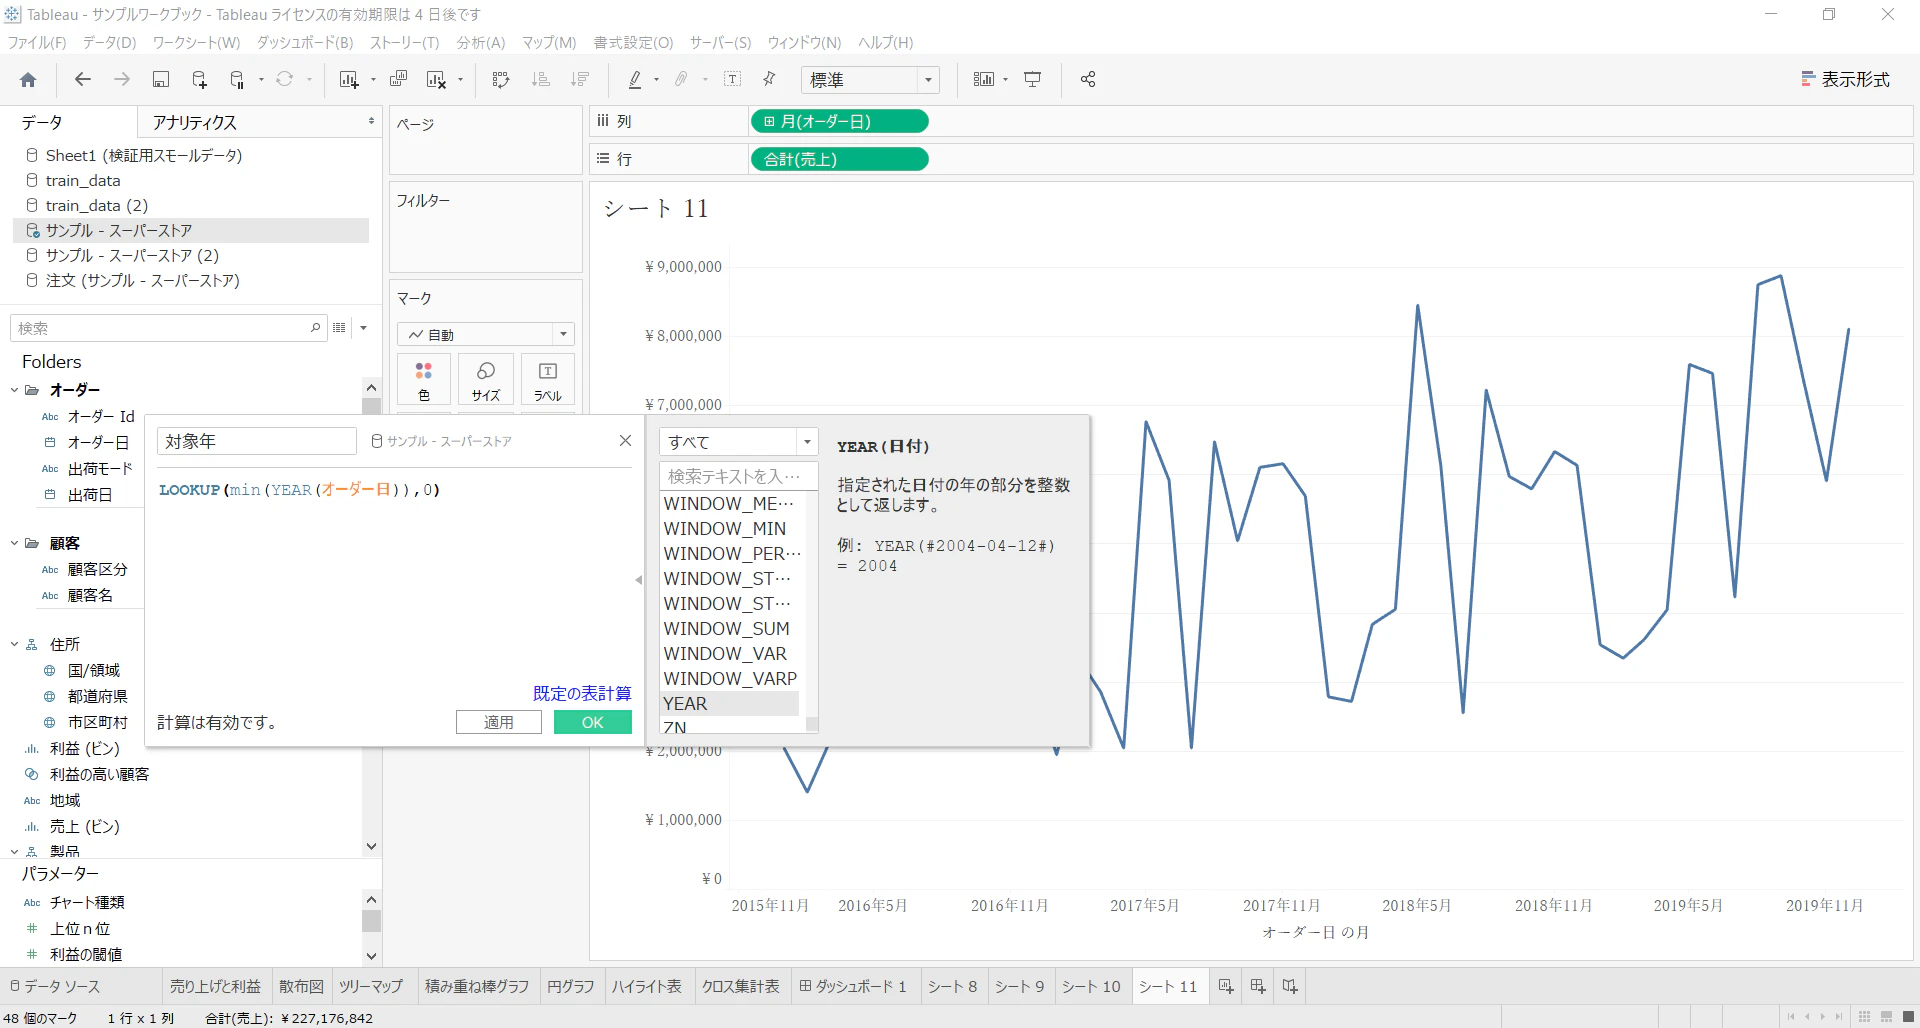Click the function search text box
The height and width of the screenshot is (1028, 1920).
tap(739, 476)
